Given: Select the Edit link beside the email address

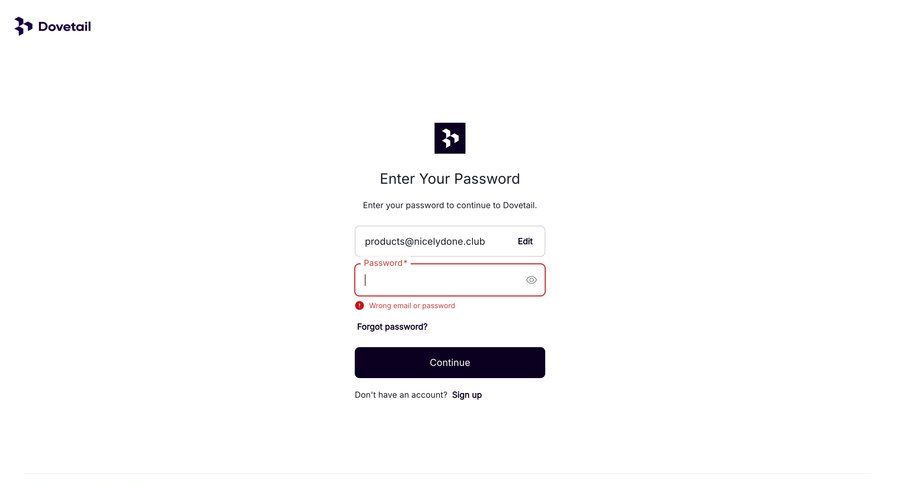Looking at the screenshot, I should click(x=525, y=241).
